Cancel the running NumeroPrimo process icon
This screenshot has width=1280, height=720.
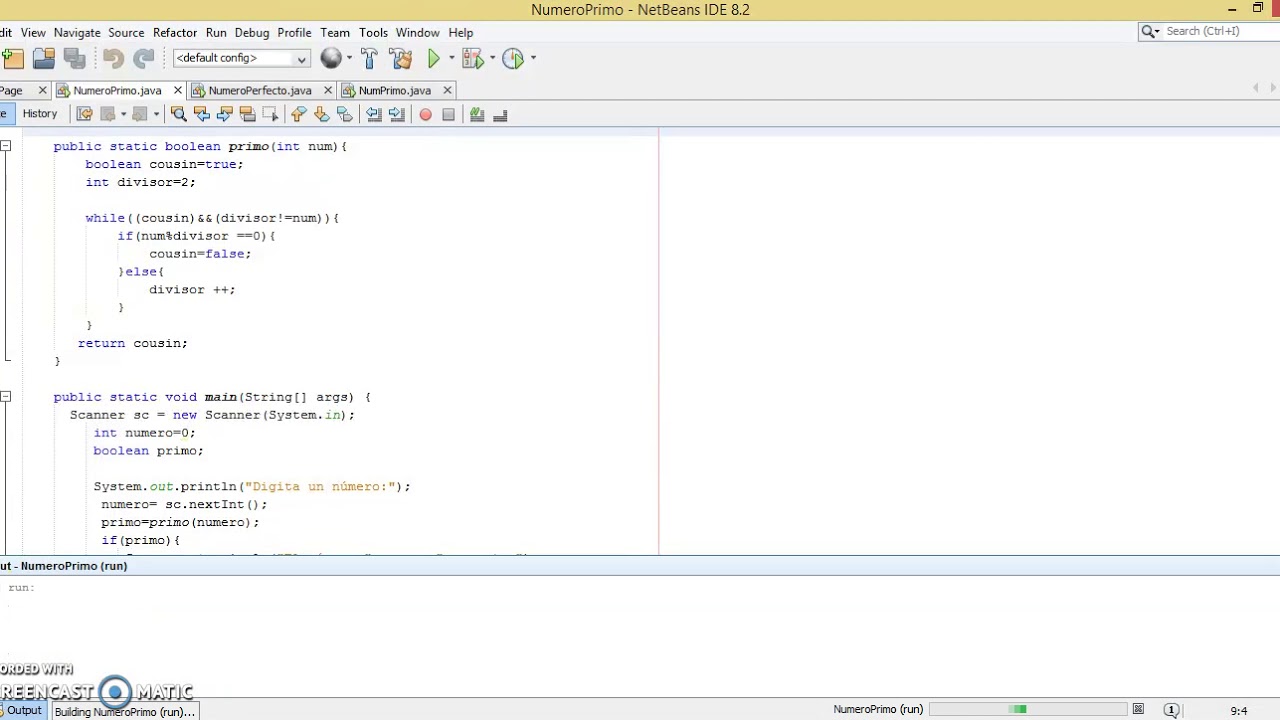click(x=1138, y=710)
